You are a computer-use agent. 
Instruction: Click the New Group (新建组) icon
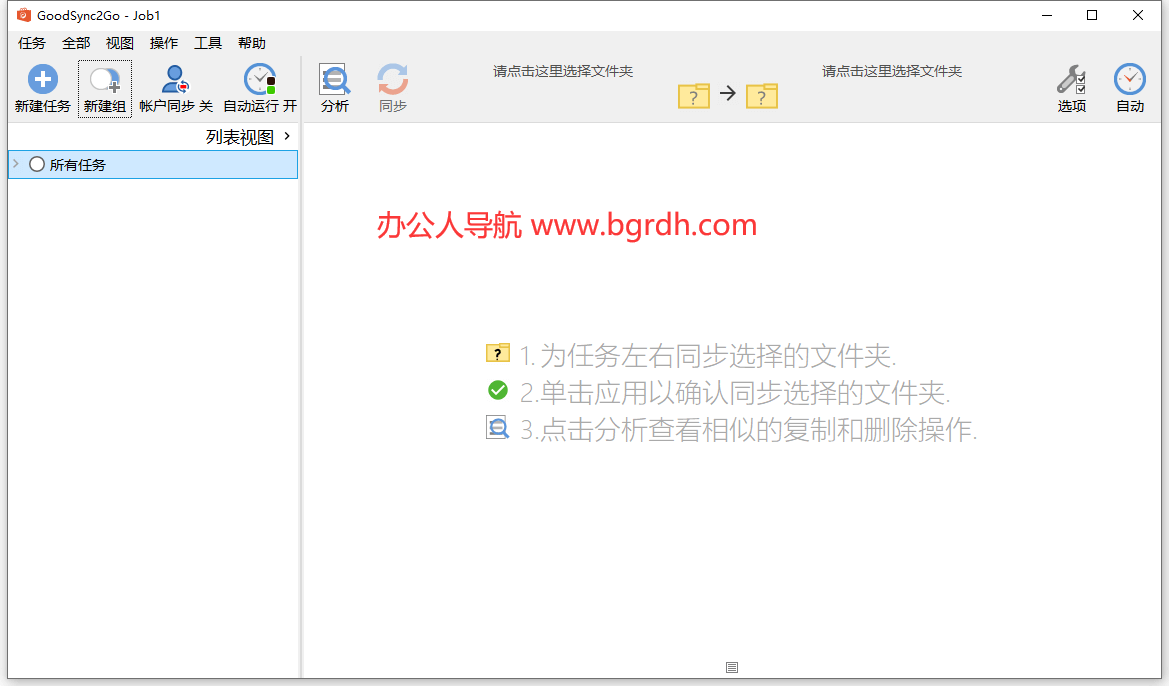click(104, 80)
